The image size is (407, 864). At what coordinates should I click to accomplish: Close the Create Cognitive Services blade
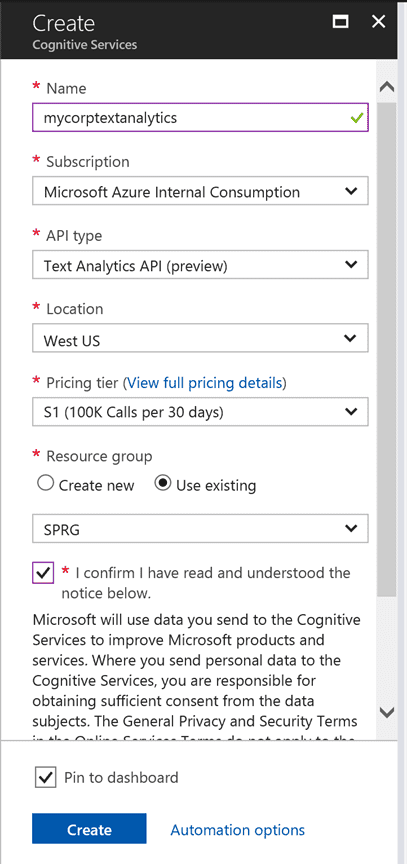click(379, 21)
